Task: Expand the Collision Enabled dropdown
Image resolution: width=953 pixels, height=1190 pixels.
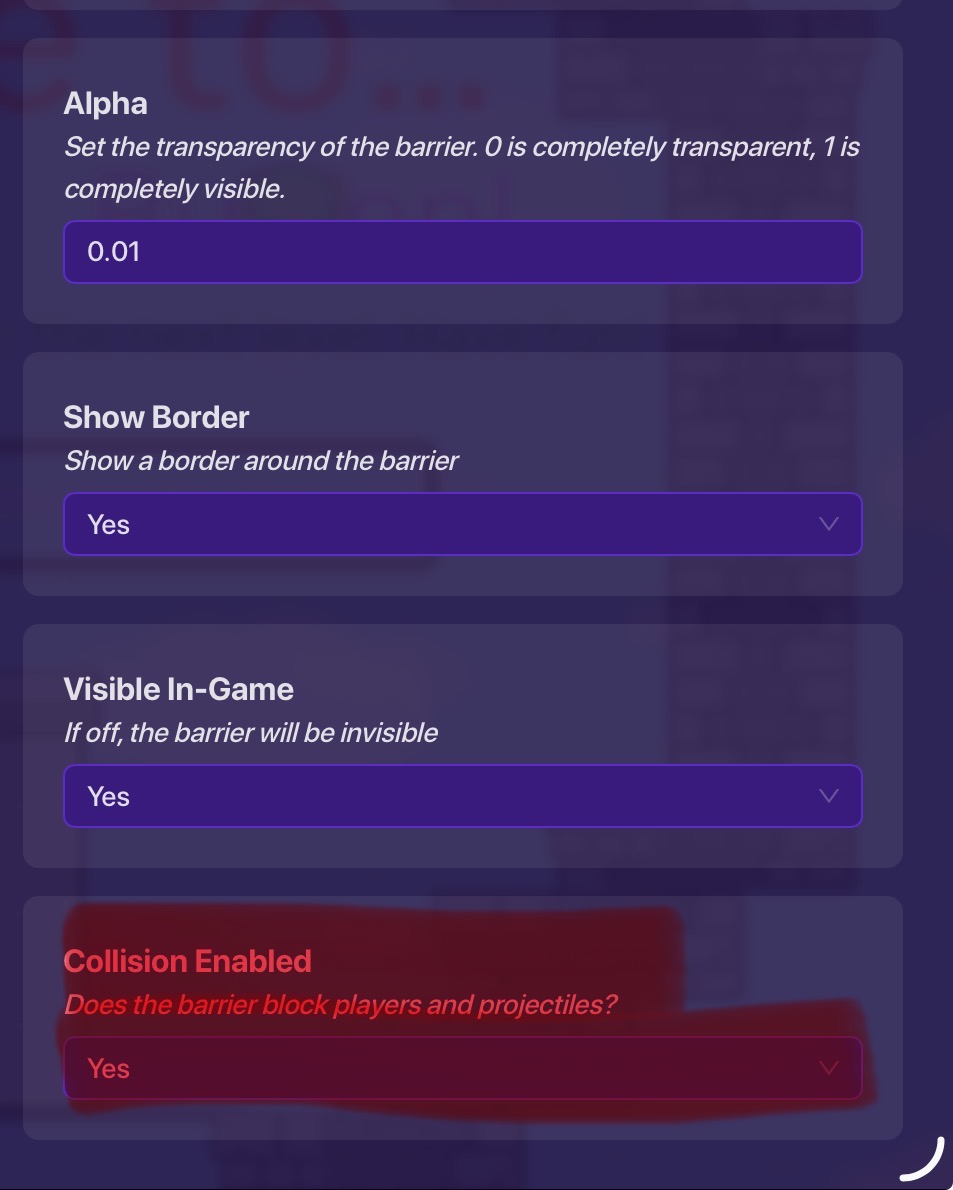Action: coord(462,1068)
